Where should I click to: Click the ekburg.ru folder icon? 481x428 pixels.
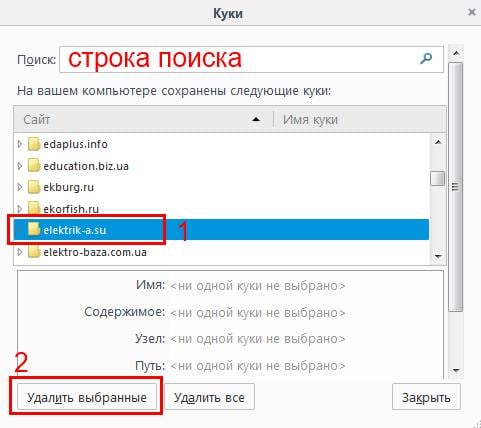click(x=34, y=187)
